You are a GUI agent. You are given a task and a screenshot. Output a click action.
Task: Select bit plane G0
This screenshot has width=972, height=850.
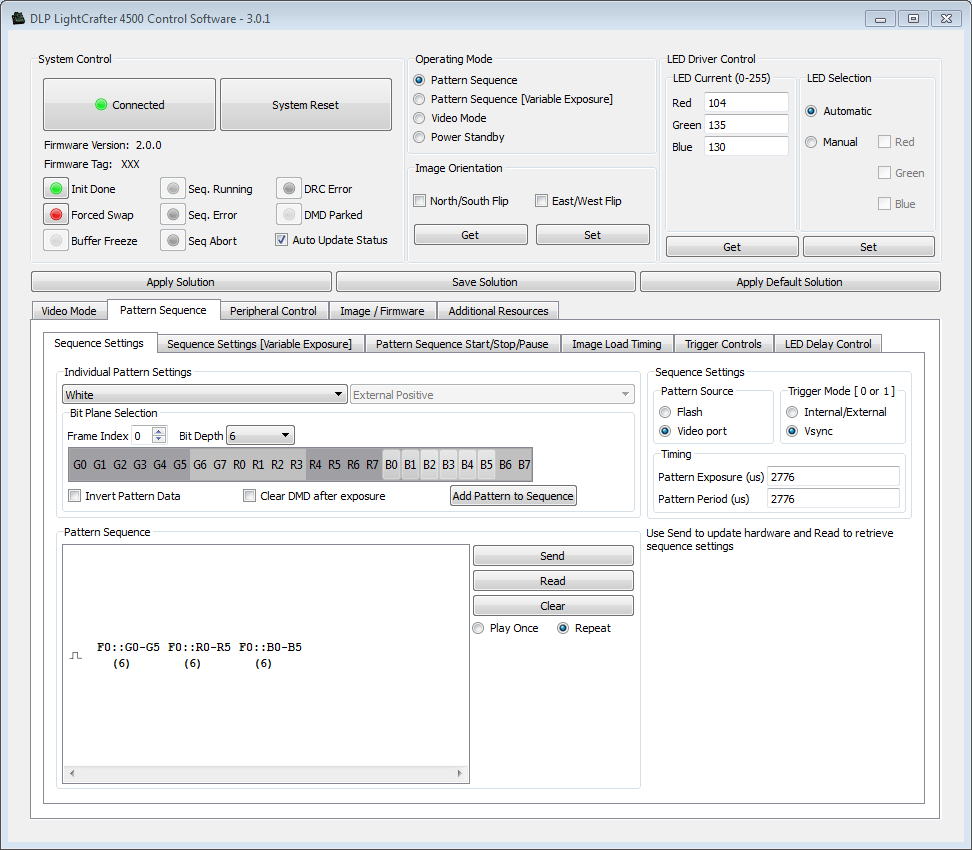[x=80, y=464]
